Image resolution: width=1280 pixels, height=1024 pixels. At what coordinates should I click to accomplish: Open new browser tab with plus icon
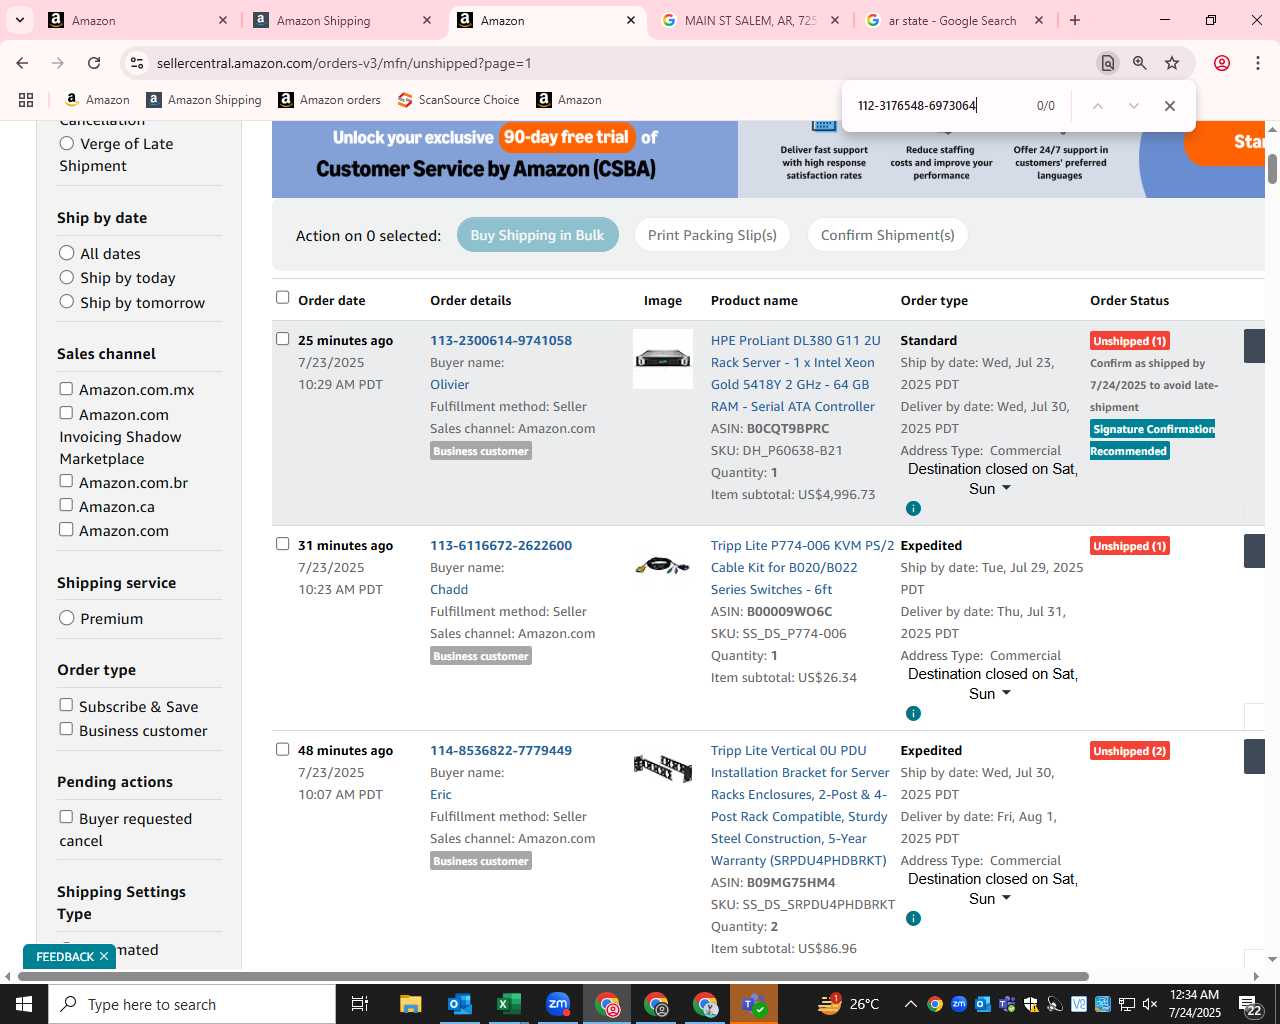tap(1075, 20)
